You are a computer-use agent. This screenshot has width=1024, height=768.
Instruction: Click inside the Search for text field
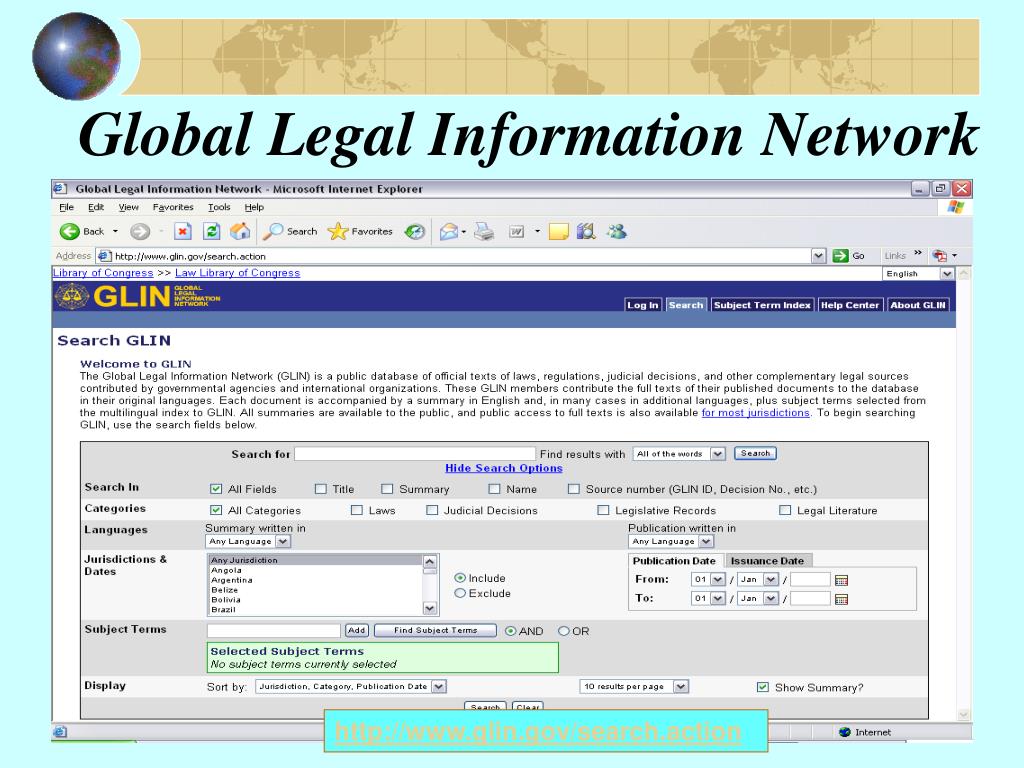point(415,454)
